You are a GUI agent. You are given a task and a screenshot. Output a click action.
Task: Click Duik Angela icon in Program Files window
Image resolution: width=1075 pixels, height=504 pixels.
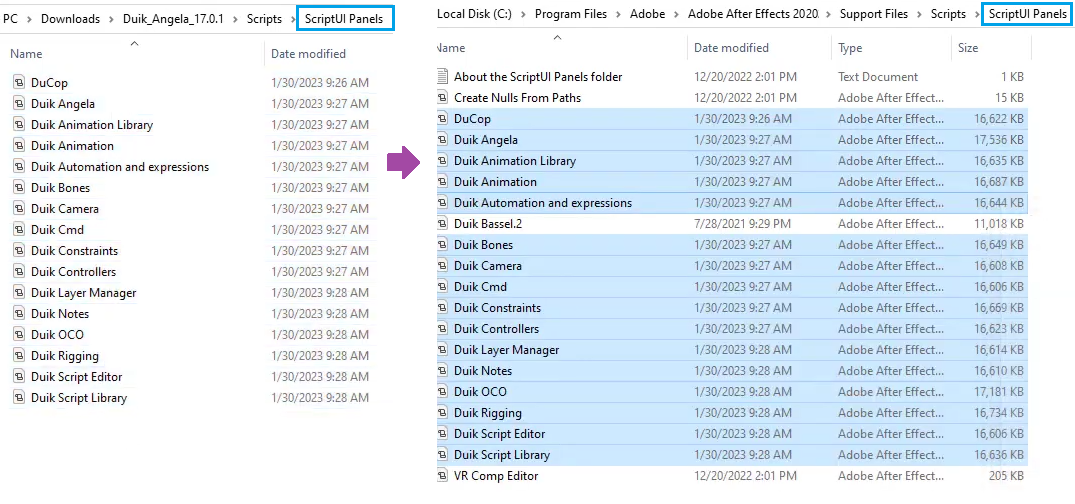pyautogui.click(x=442, y=140)
